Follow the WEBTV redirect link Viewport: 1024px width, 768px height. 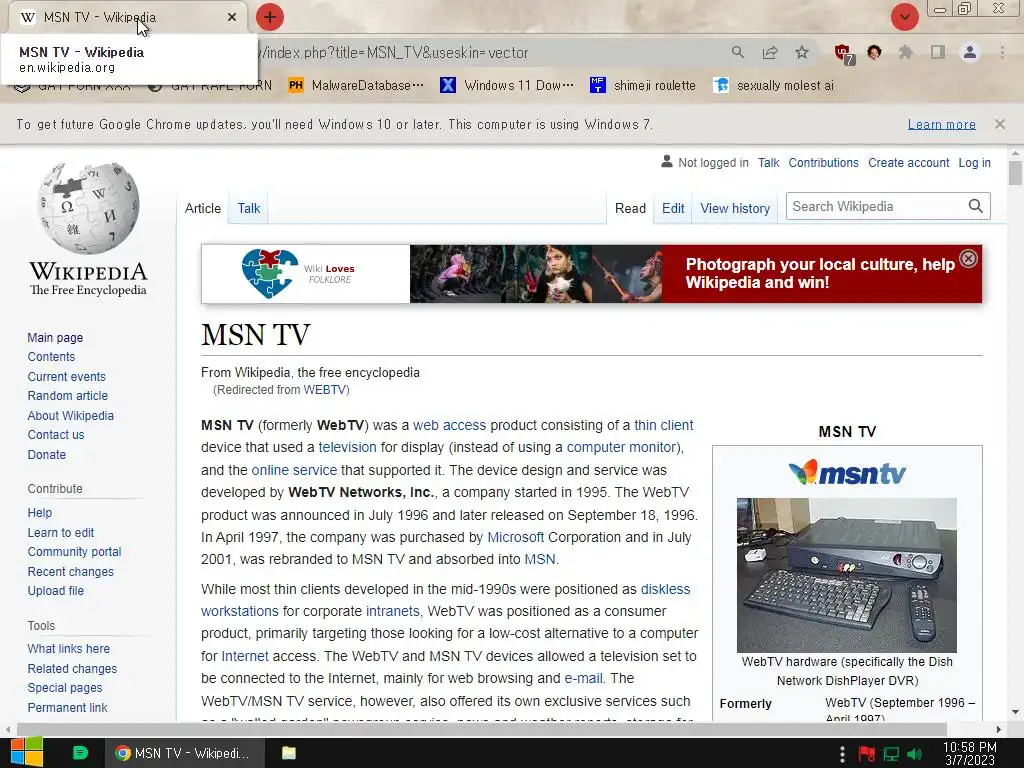click(x=325, y=390)
